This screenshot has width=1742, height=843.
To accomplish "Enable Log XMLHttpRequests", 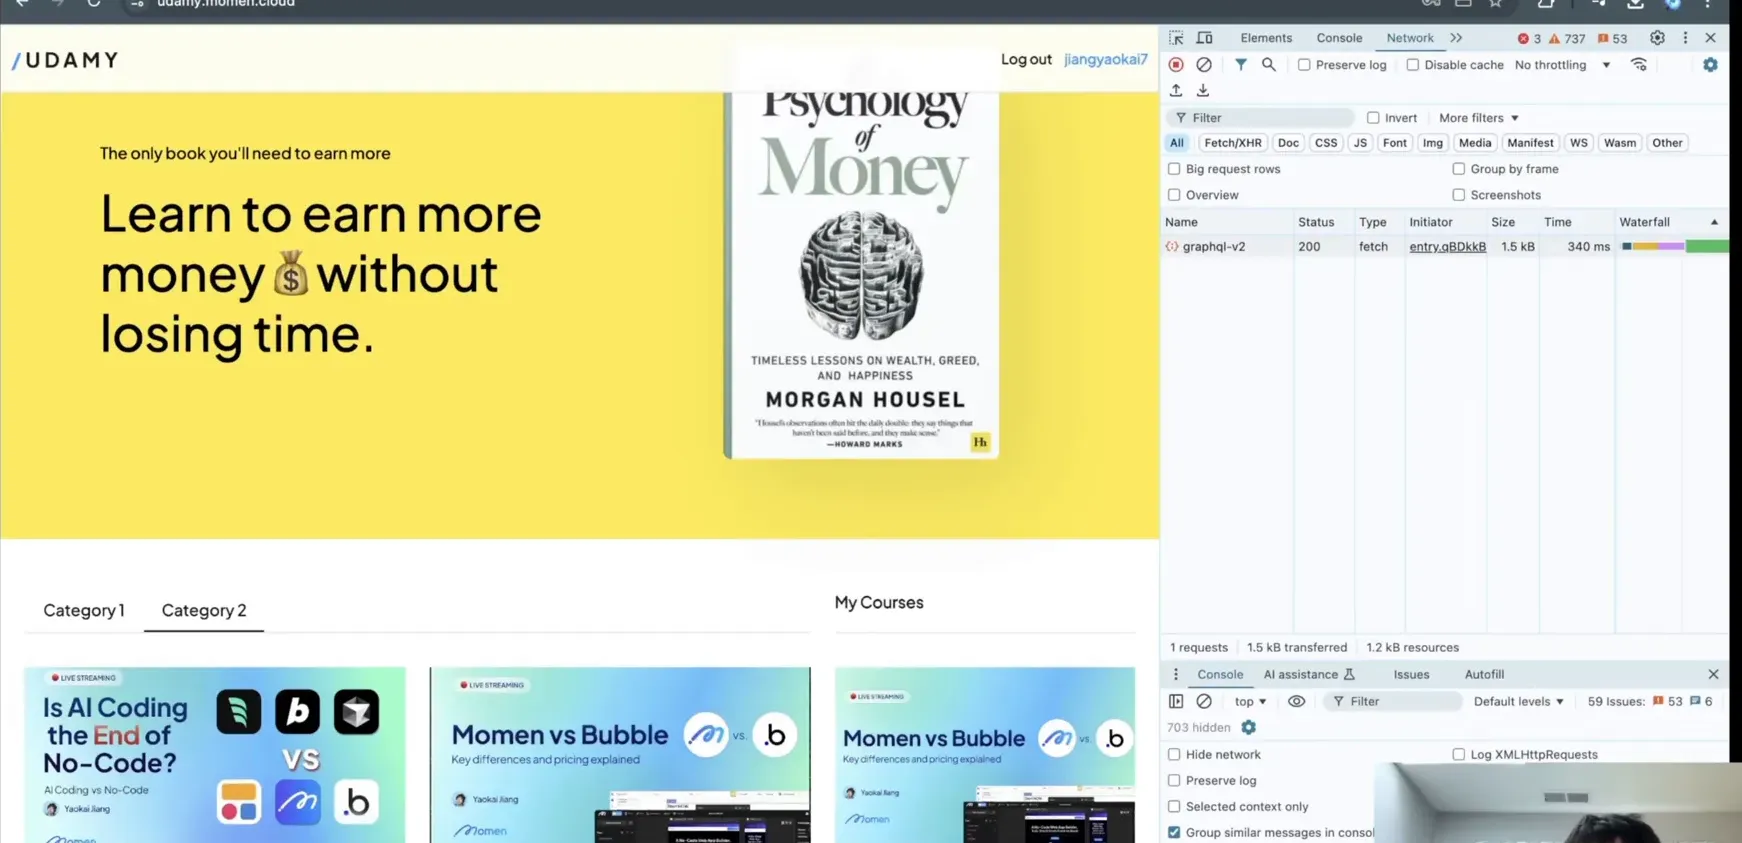I will click(x=1459, y=755).
